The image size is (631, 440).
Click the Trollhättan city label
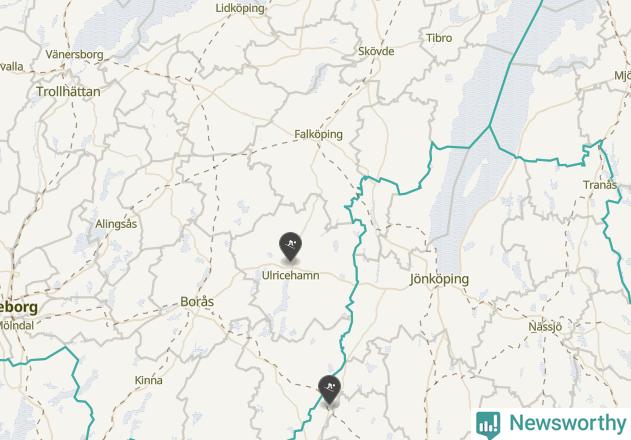click(x=68, y=91)
